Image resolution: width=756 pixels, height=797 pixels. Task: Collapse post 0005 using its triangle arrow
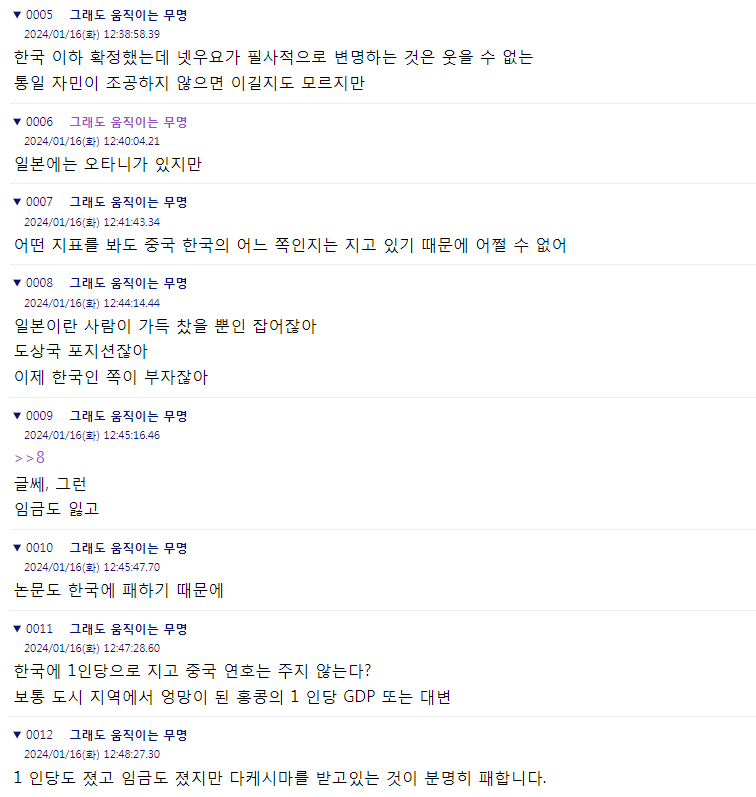pos(17,15)
